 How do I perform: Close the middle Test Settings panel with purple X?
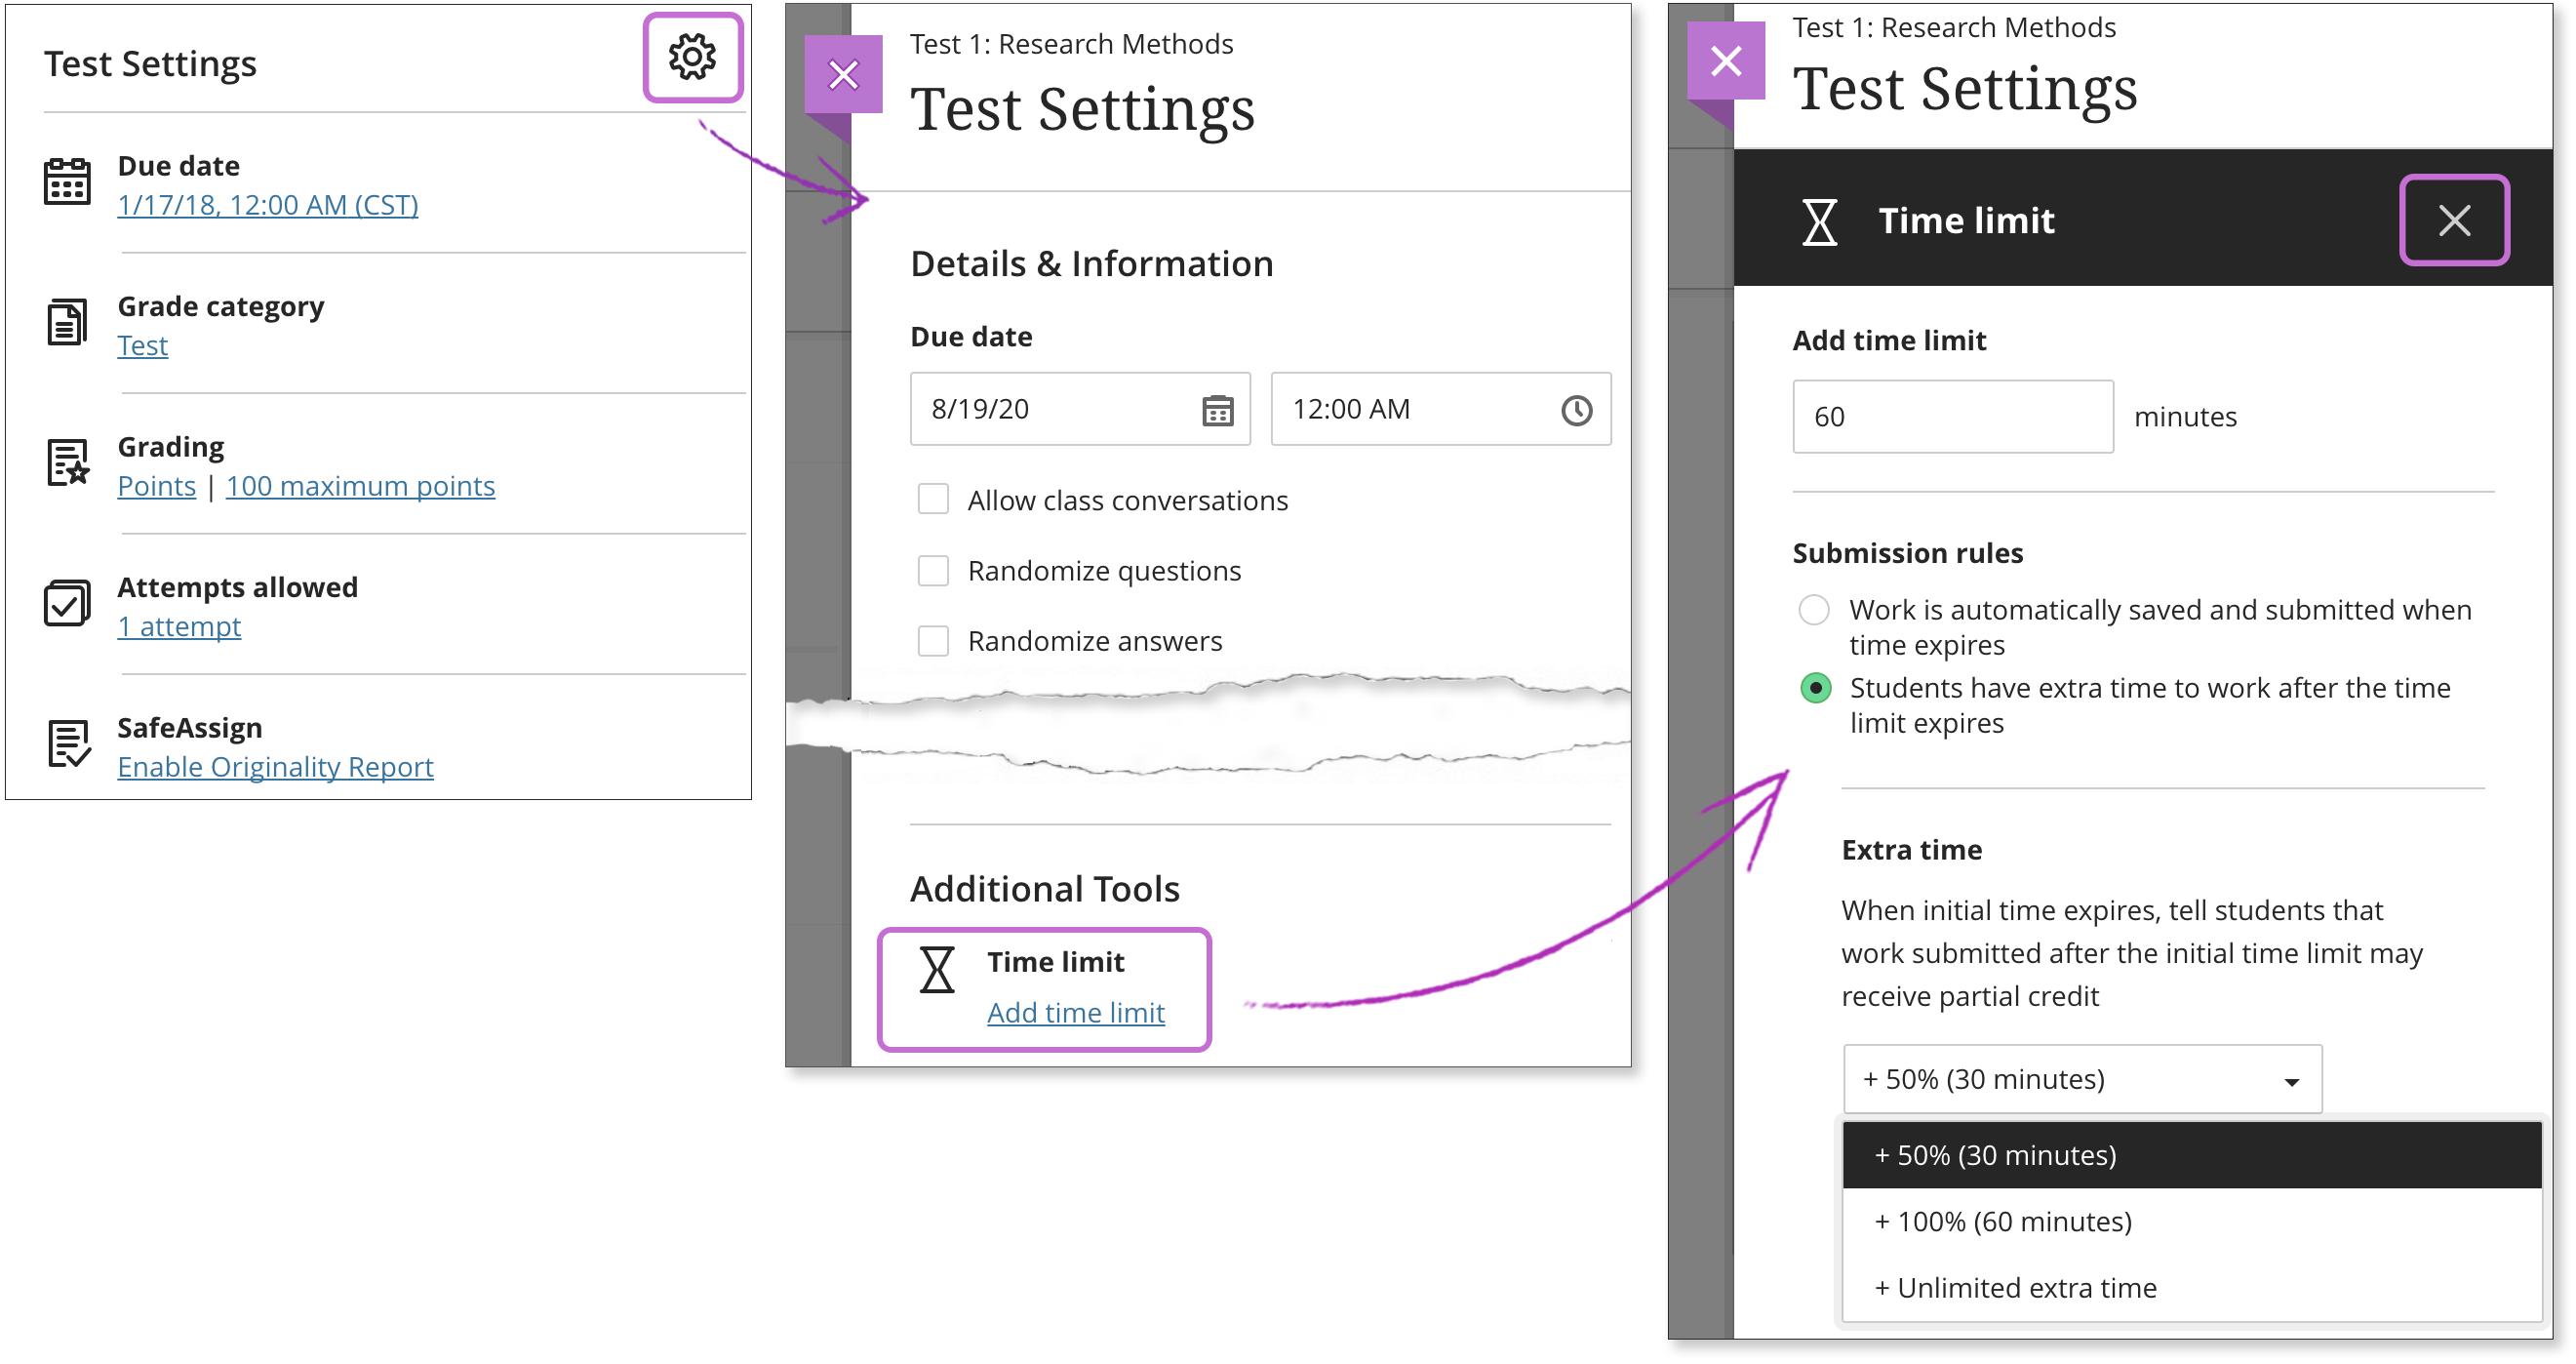[x=843, y=75]
